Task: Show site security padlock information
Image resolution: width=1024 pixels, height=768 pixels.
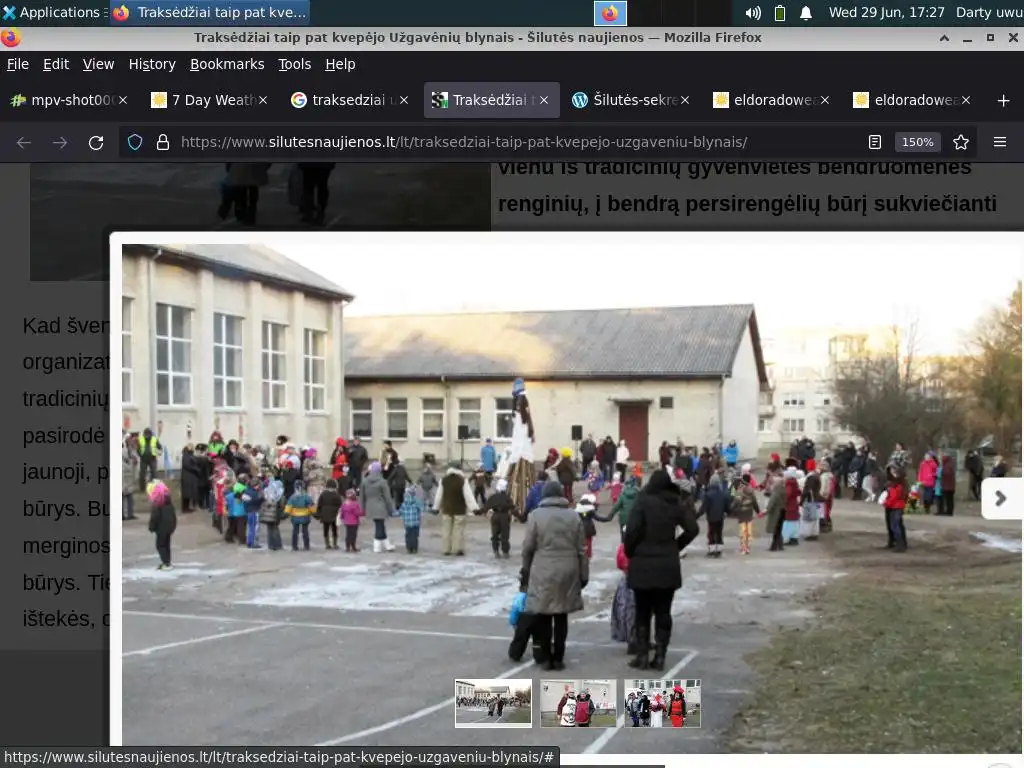Action: coord(163,142)
